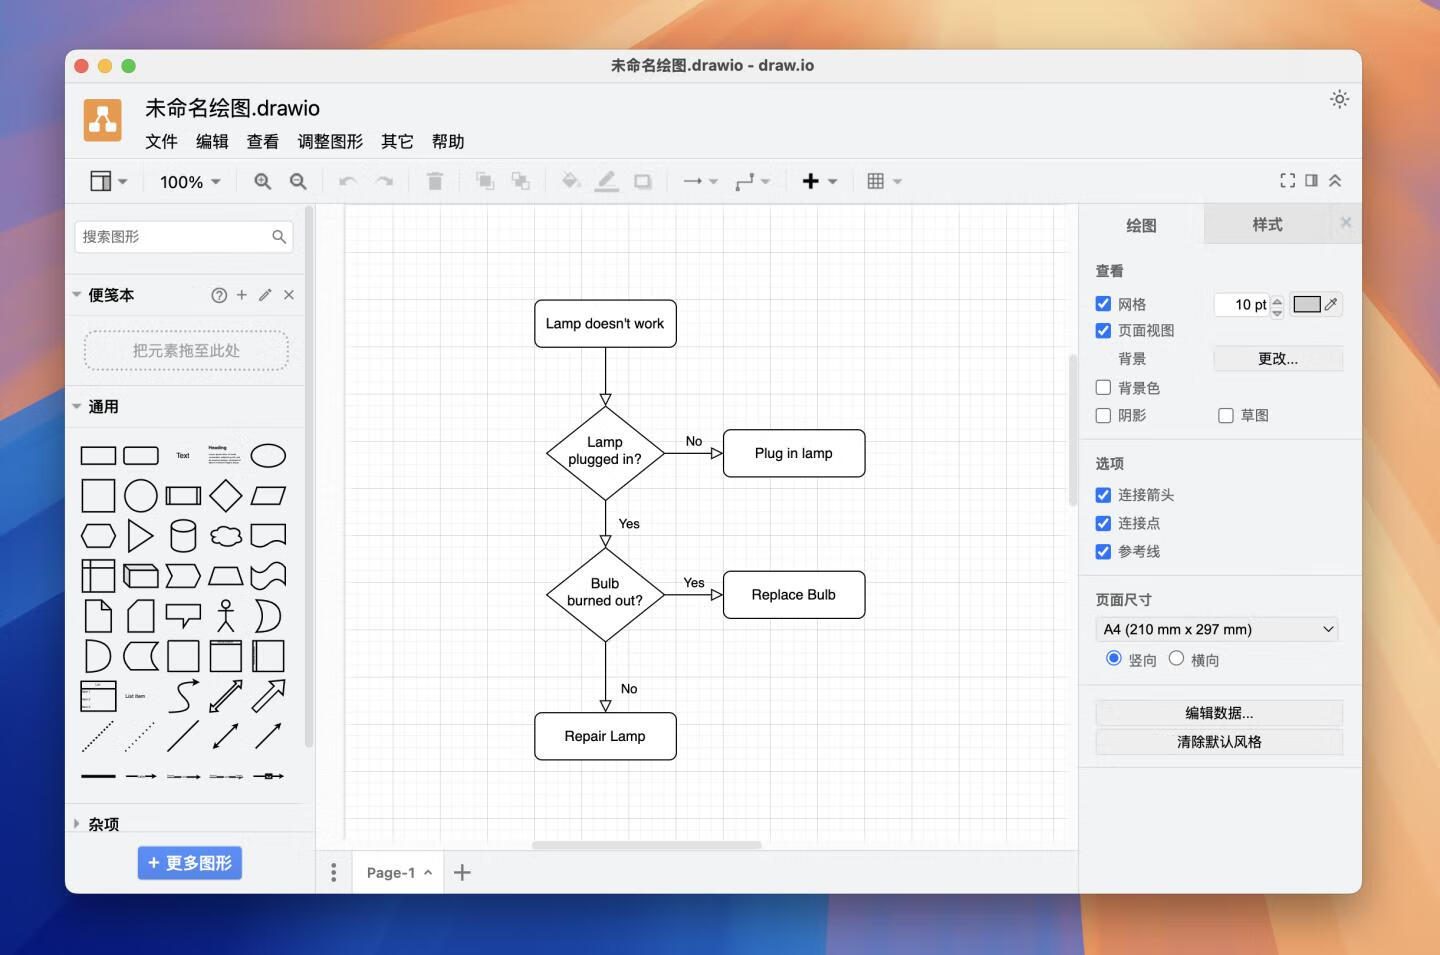Click the zoom in magnifier icon
Viewport: 1440px width, 955px height.
(262, 181)
